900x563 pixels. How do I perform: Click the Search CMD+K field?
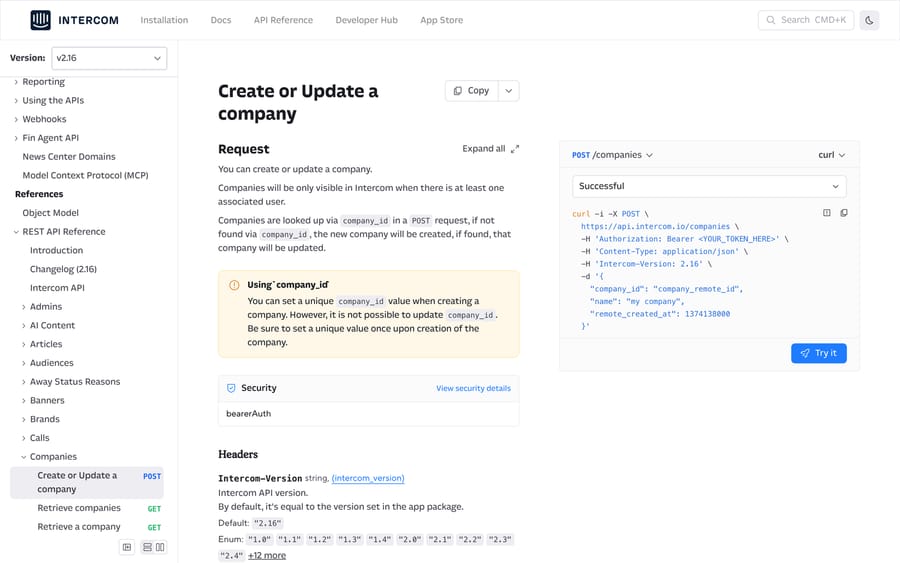tap(806, 20)
